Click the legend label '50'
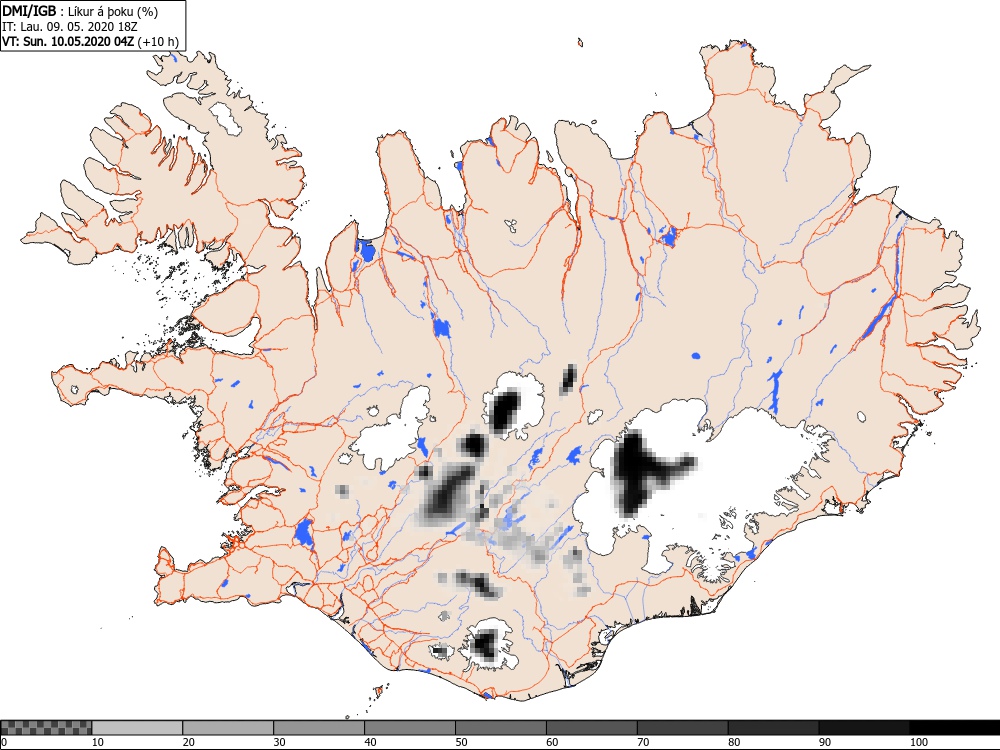The height and width of the screenshot is (750, 1000). click(461, 742)
